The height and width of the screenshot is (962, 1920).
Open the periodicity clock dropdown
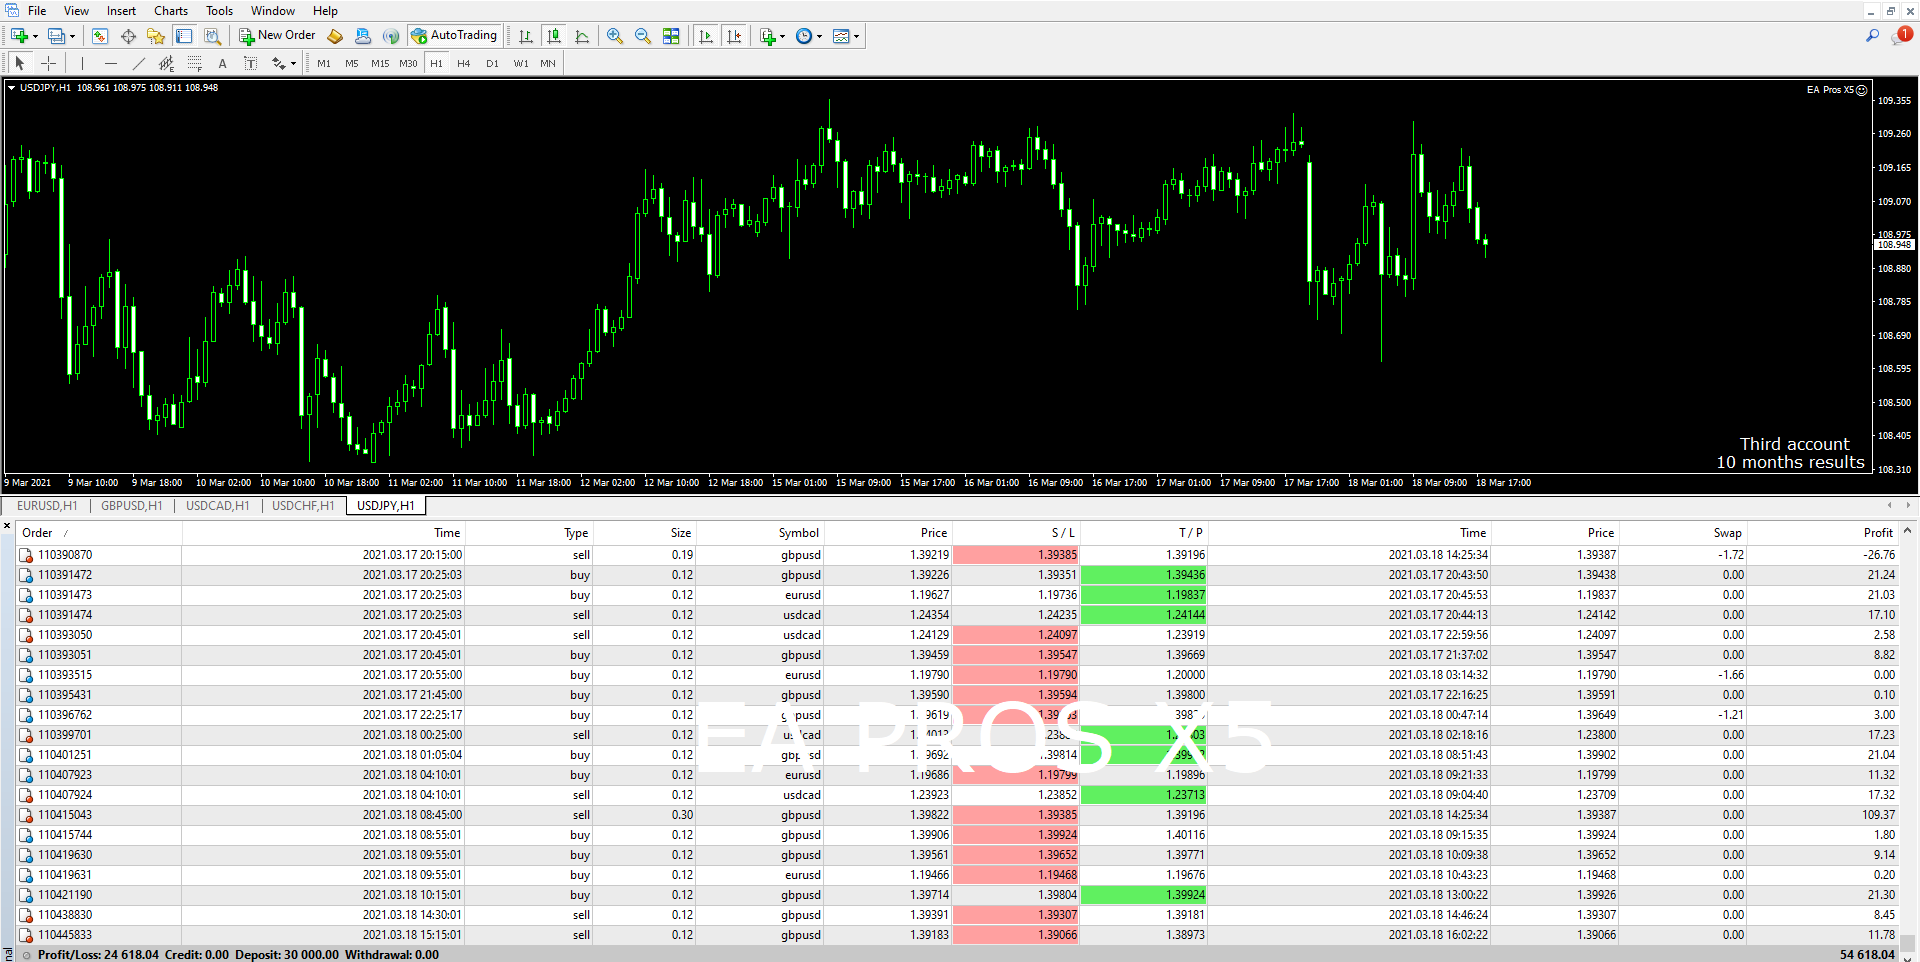tap(819, 36)
